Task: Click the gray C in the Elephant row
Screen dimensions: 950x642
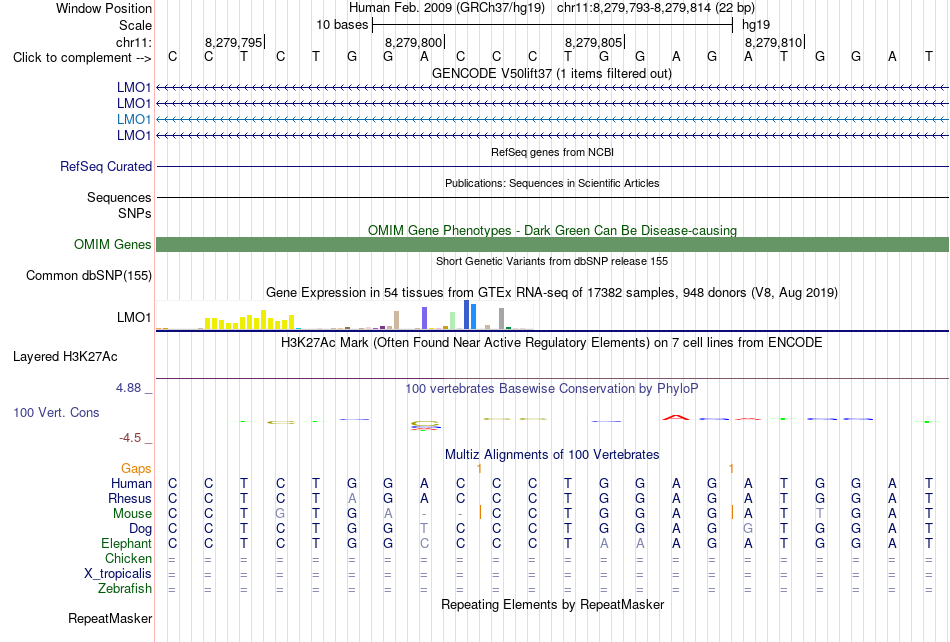Action: click(424, 543)
